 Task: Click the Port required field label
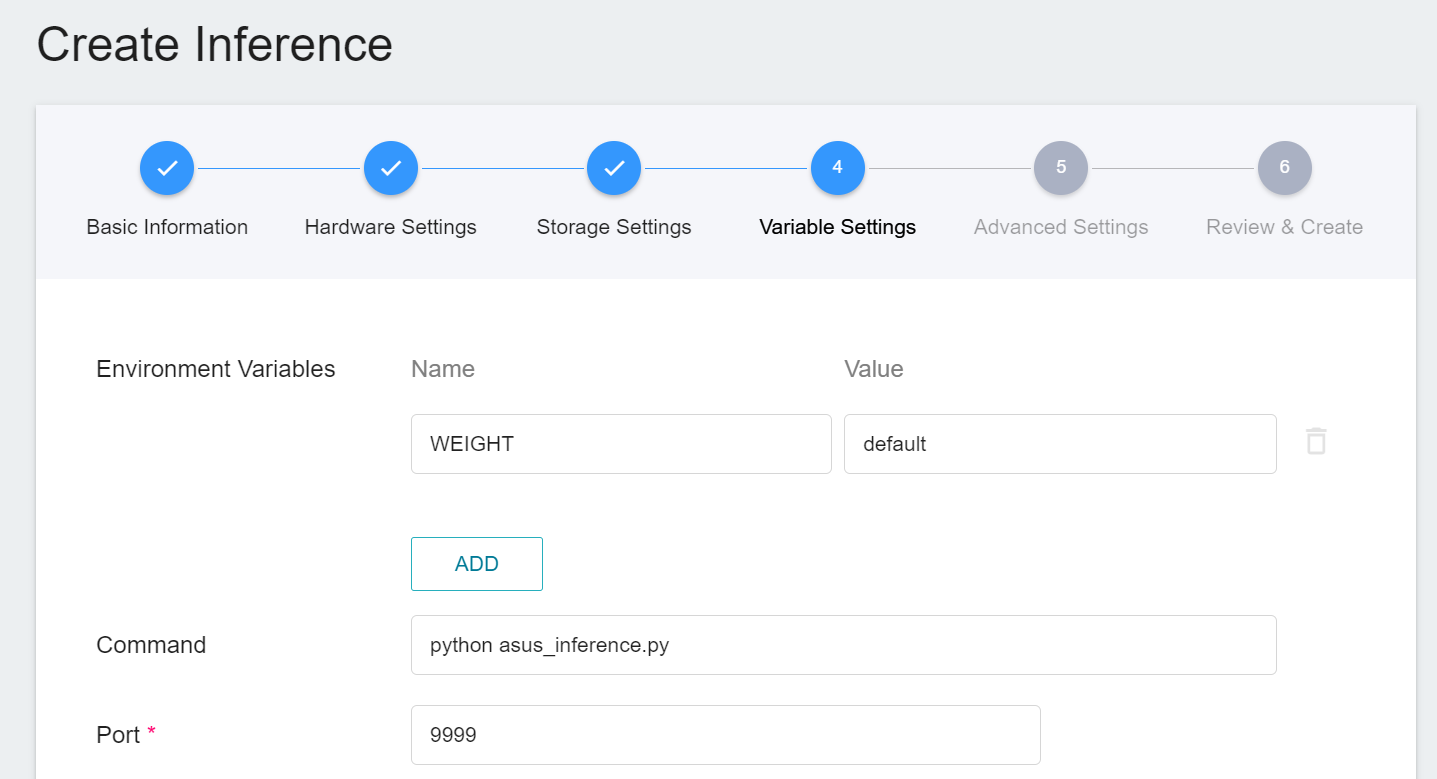[x=126, y=735]
